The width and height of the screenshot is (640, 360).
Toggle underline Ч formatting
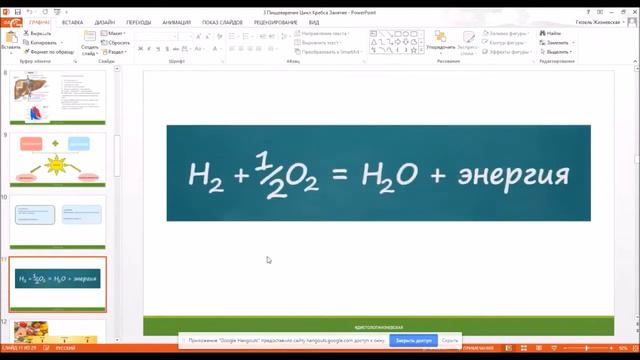point(158,49)
